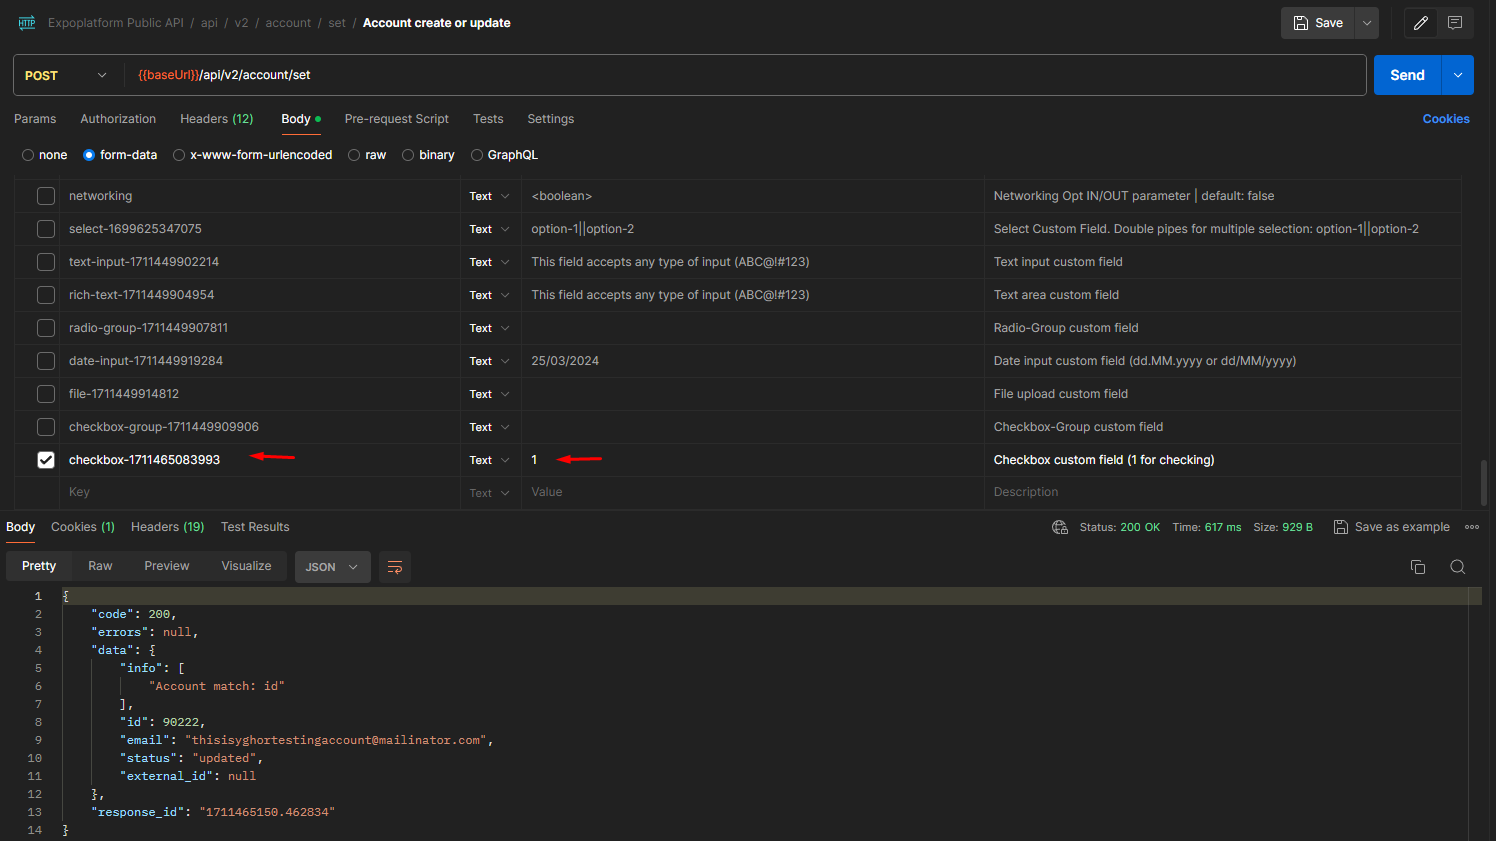Viewport: 1496px width, 841px height.
Task: Enable the checkbox-1711465083993 row checkbox
Action: [45, 459]
